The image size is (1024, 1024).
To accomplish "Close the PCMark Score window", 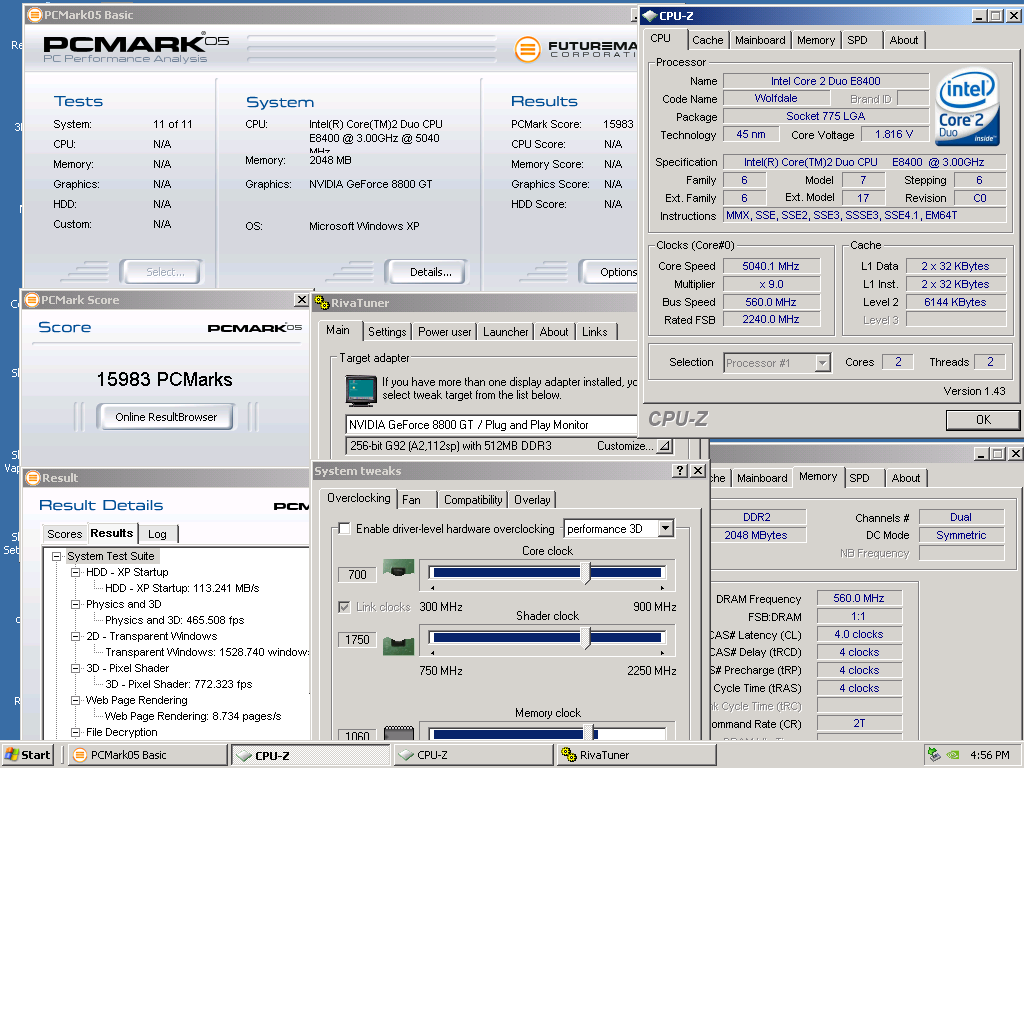I will [301, 300].
